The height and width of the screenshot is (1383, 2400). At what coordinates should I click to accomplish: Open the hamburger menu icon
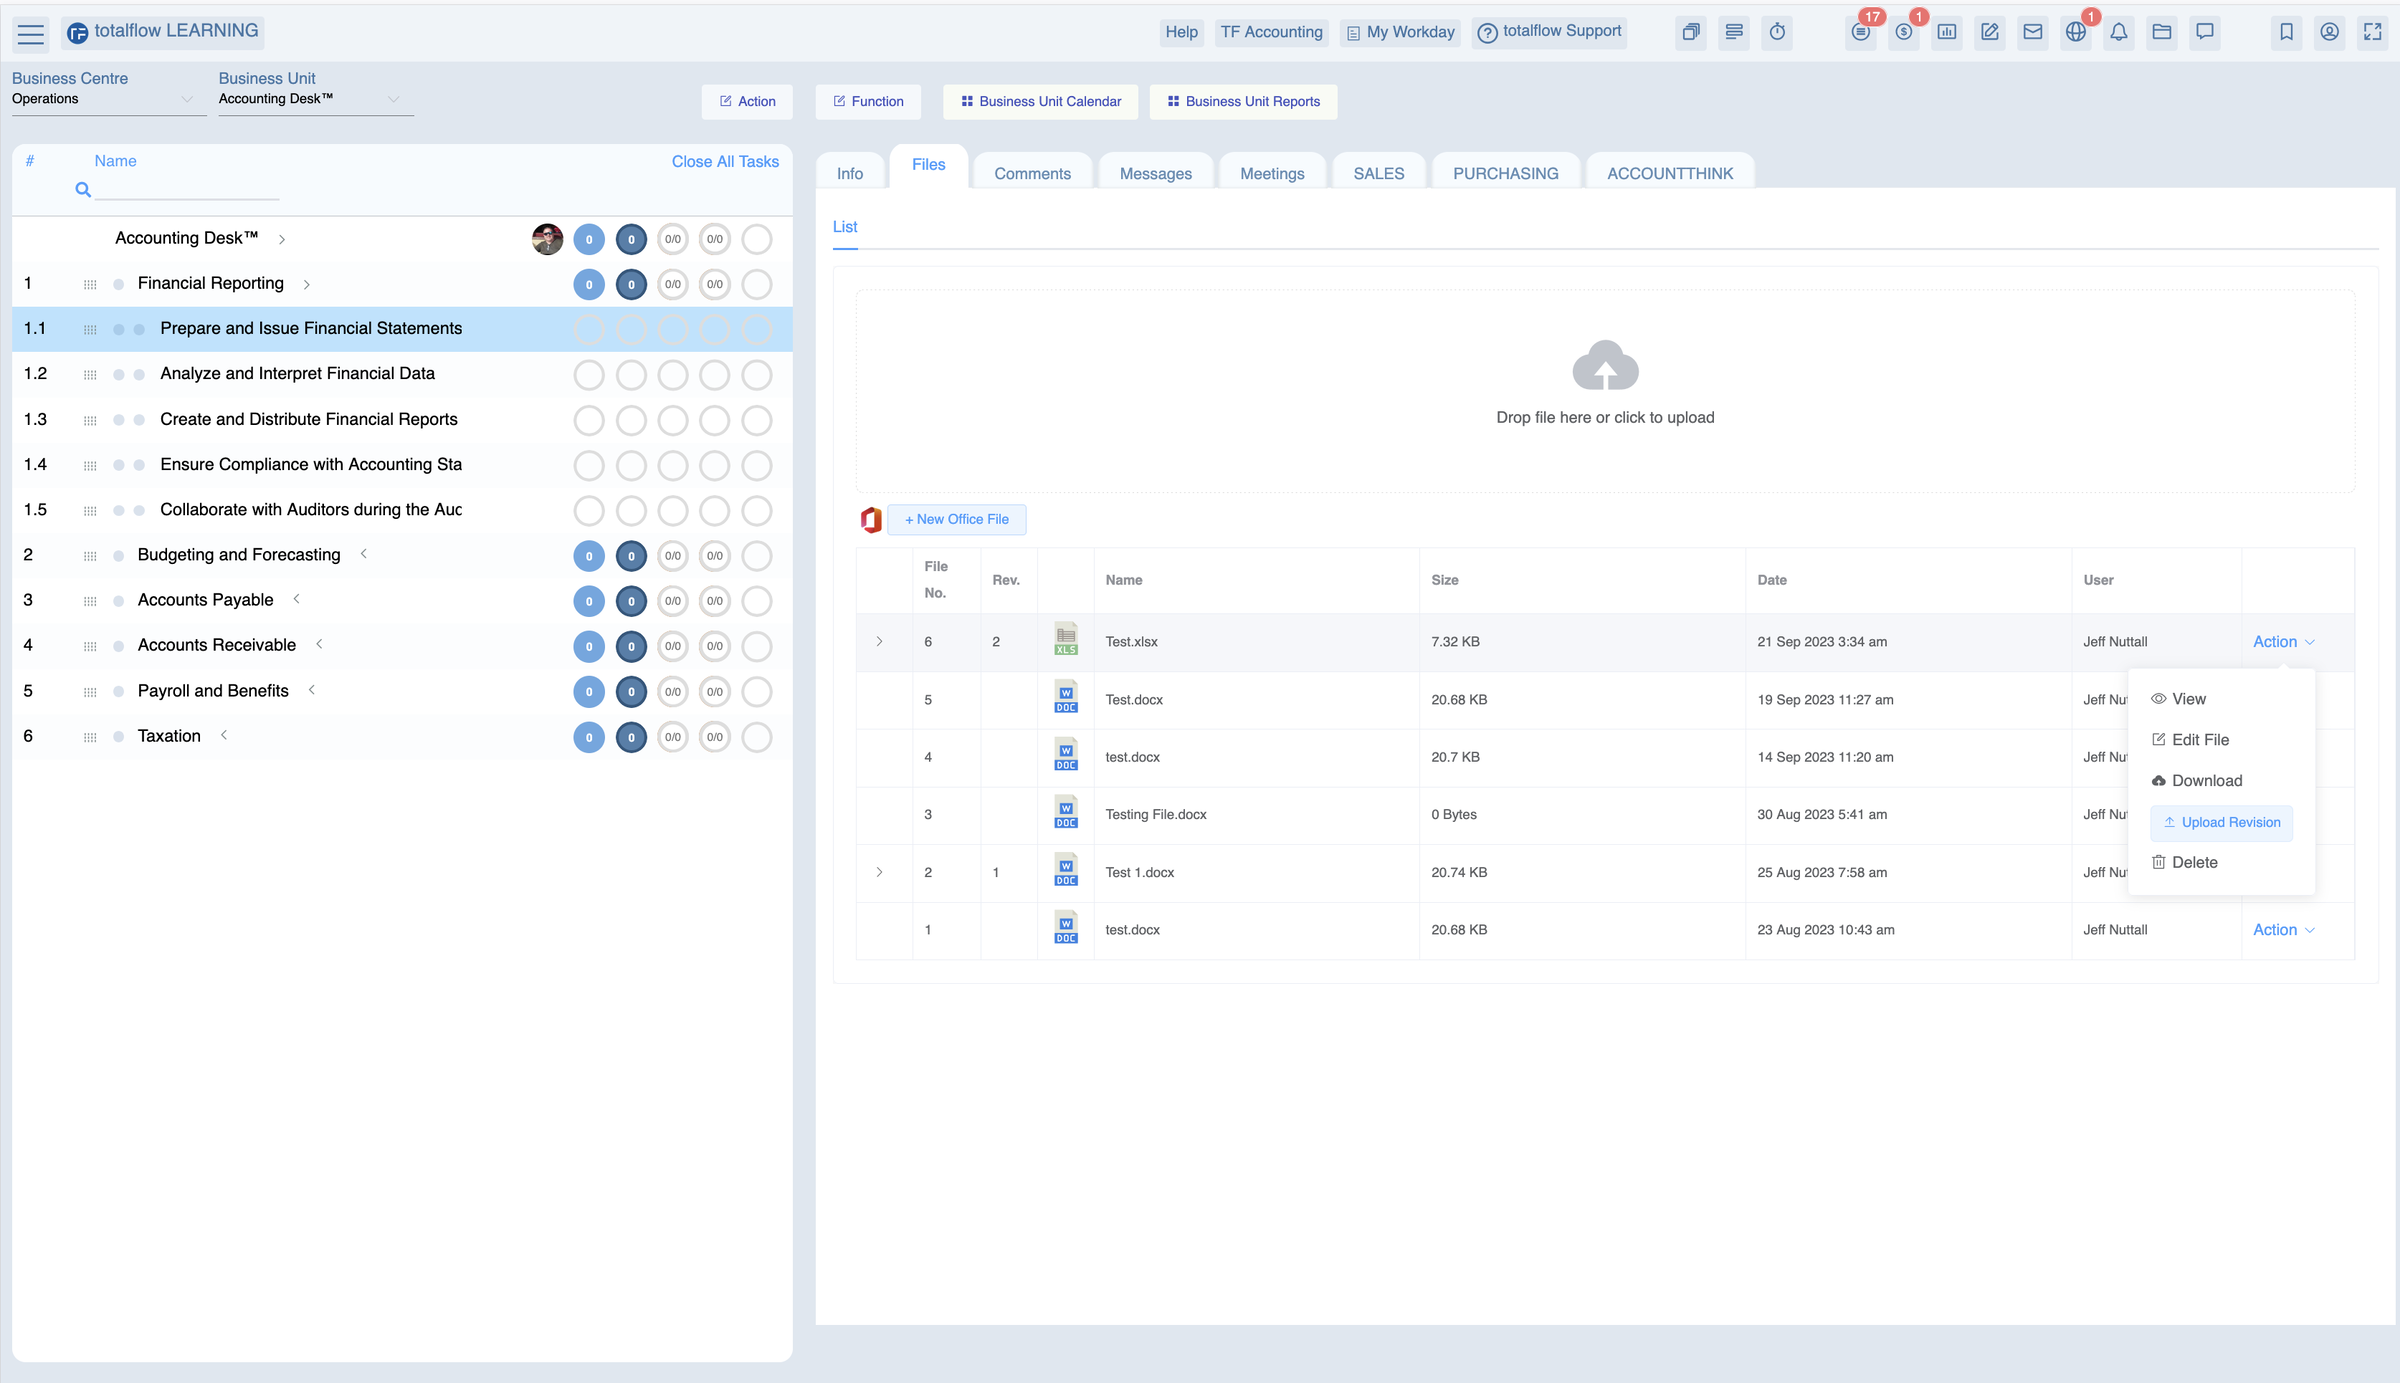tap(31, 34)
